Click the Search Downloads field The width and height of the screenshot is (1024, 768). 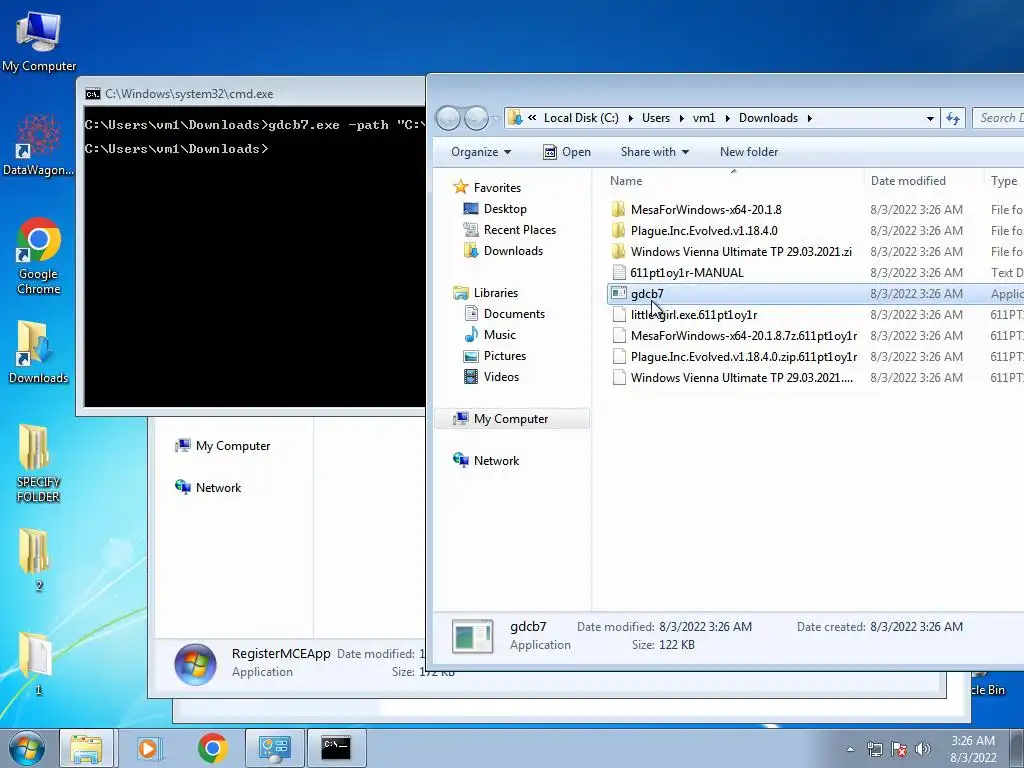click(997, 118)
